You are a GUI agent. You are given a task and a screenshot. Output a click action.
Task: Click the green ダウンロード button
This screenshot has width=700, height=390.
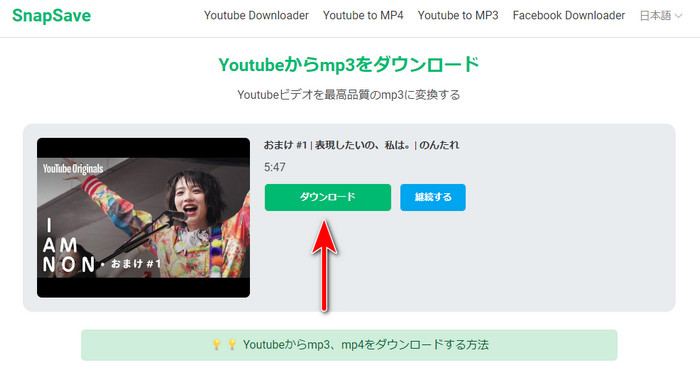(328, 197)
